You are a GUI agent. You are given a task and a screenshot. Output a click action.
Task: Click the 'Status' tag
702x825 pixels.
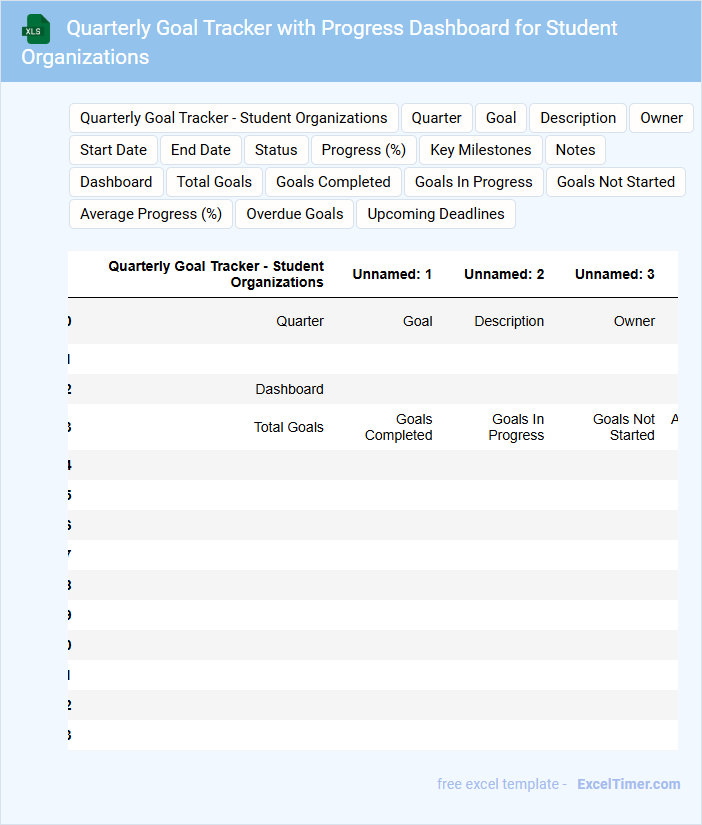[276, 150]
